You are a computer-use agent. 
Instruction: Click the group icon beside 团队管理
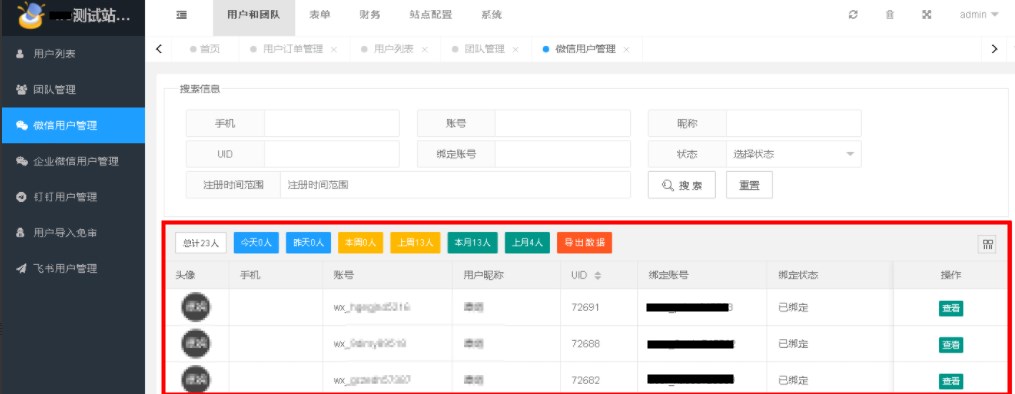[21, 89]
